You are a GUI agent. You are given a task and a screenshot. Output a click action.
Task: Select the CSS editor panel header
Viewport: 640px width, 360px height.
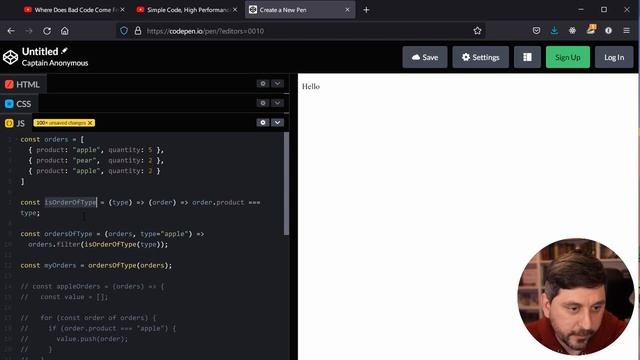[18, 104]
